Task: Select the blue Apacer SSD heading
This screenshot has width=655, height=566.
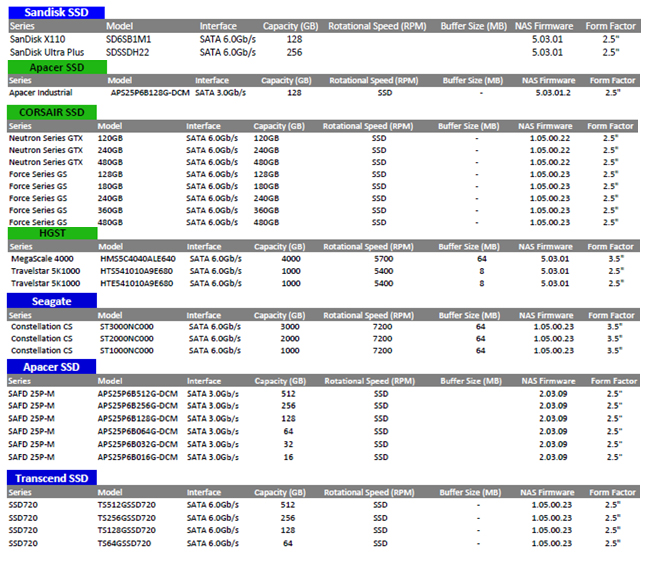Action: click(51, 367)
